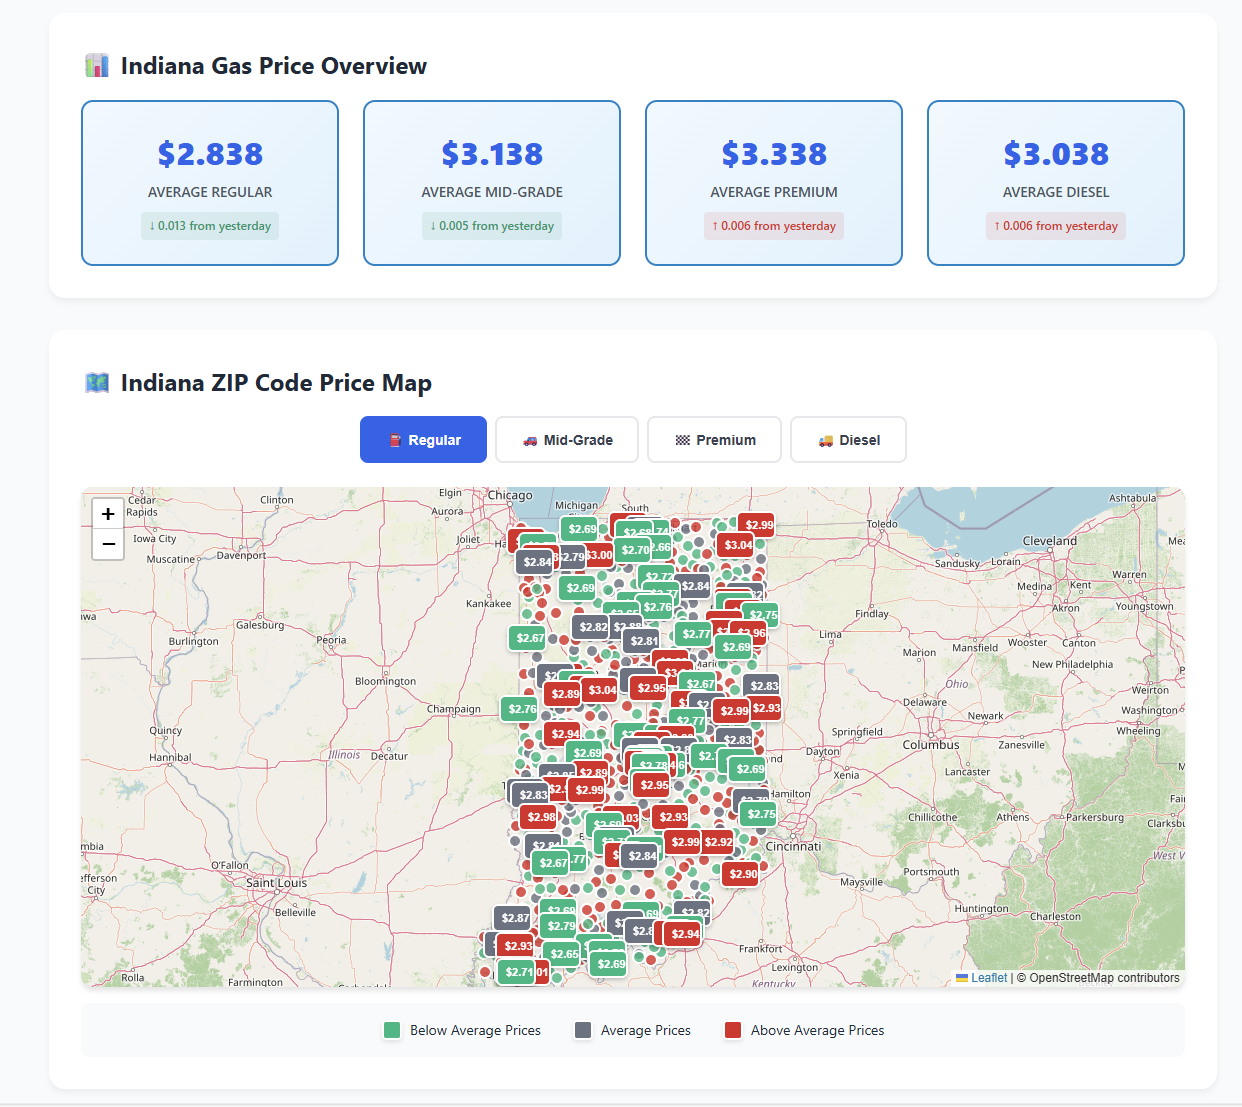Click the $2.90 marker near Cincinnati
This screenshot has width=1242, height=1107.
(743, 874)
